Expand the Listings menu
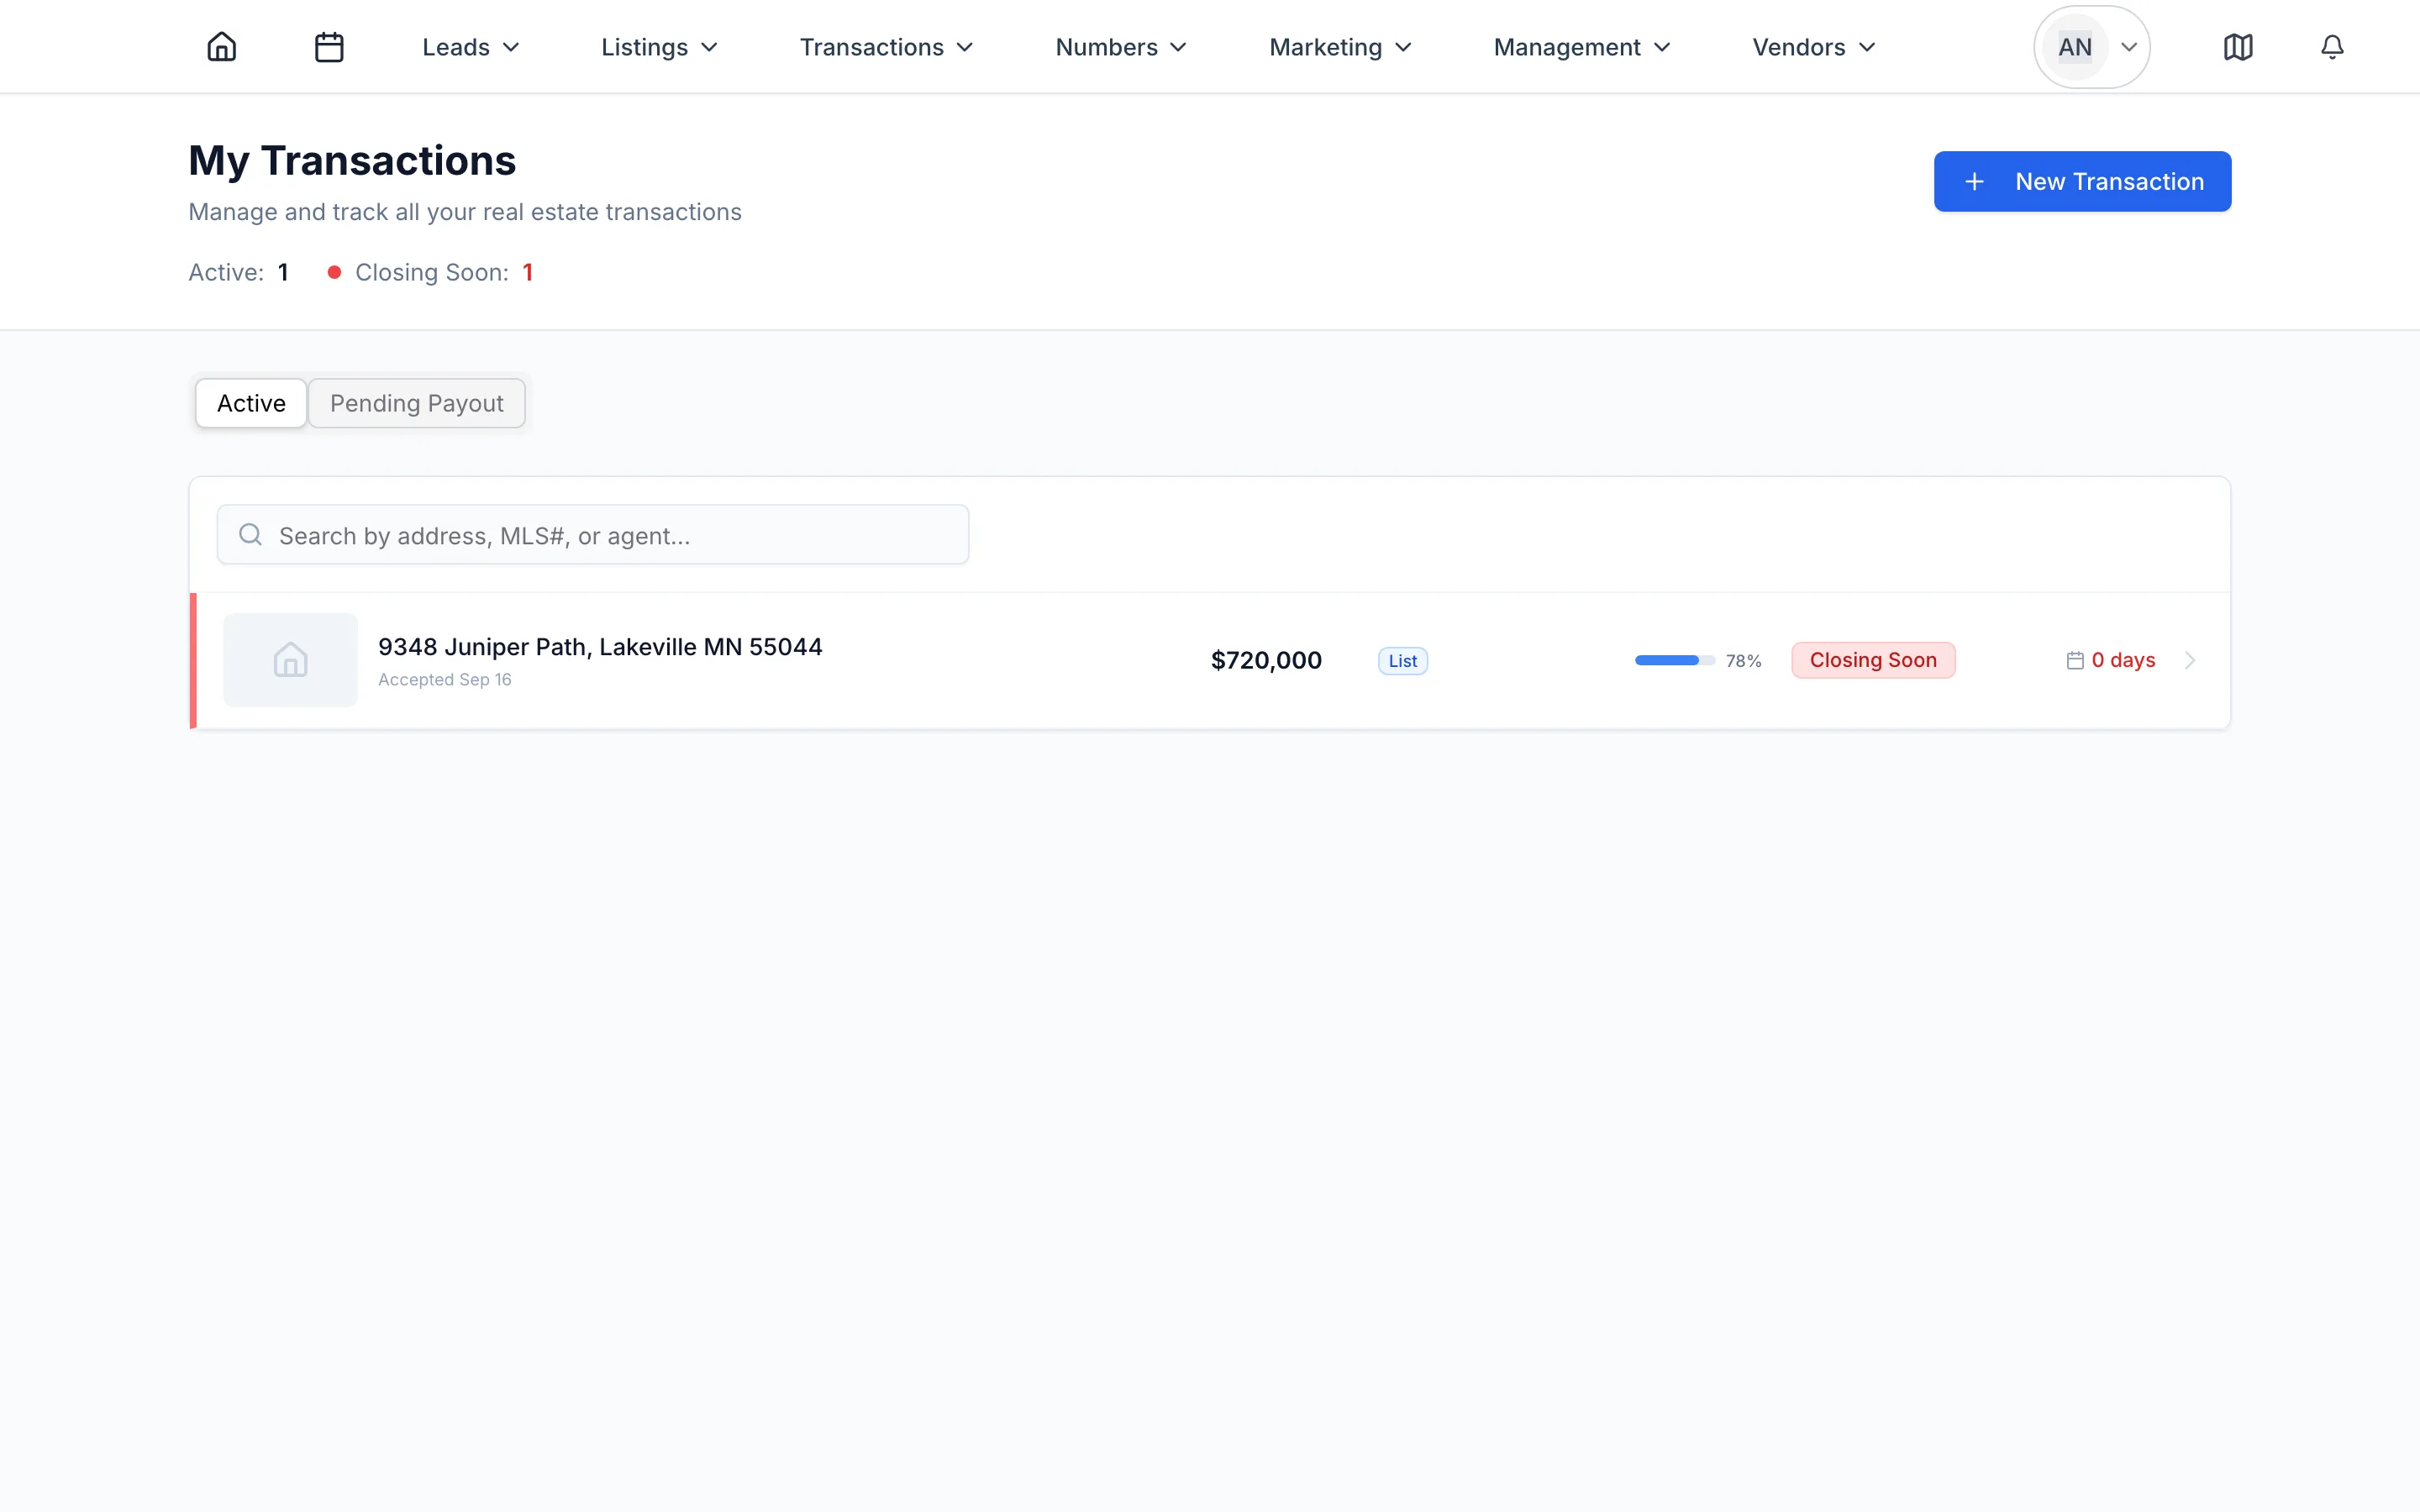 [x=659, y=47]
